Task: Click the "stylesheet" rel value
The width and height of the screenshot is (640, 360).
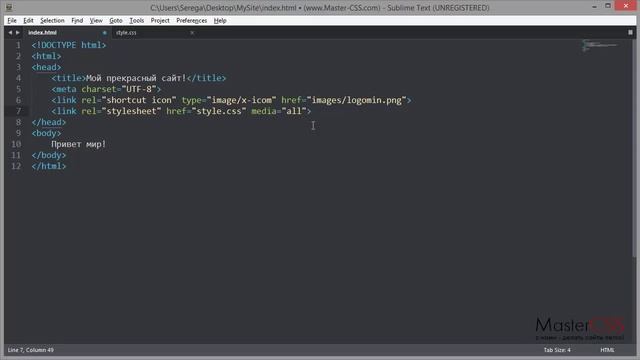Action: pyautogui.click(x=131, y=111)
